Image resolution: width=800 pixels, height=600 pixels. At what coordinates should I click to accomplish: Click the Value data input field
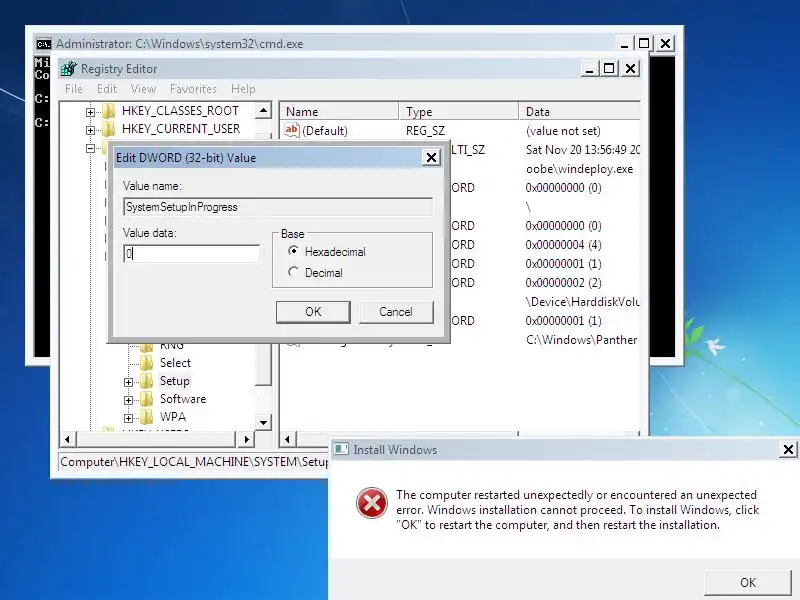pyautogui.click(x=191, y=254)
